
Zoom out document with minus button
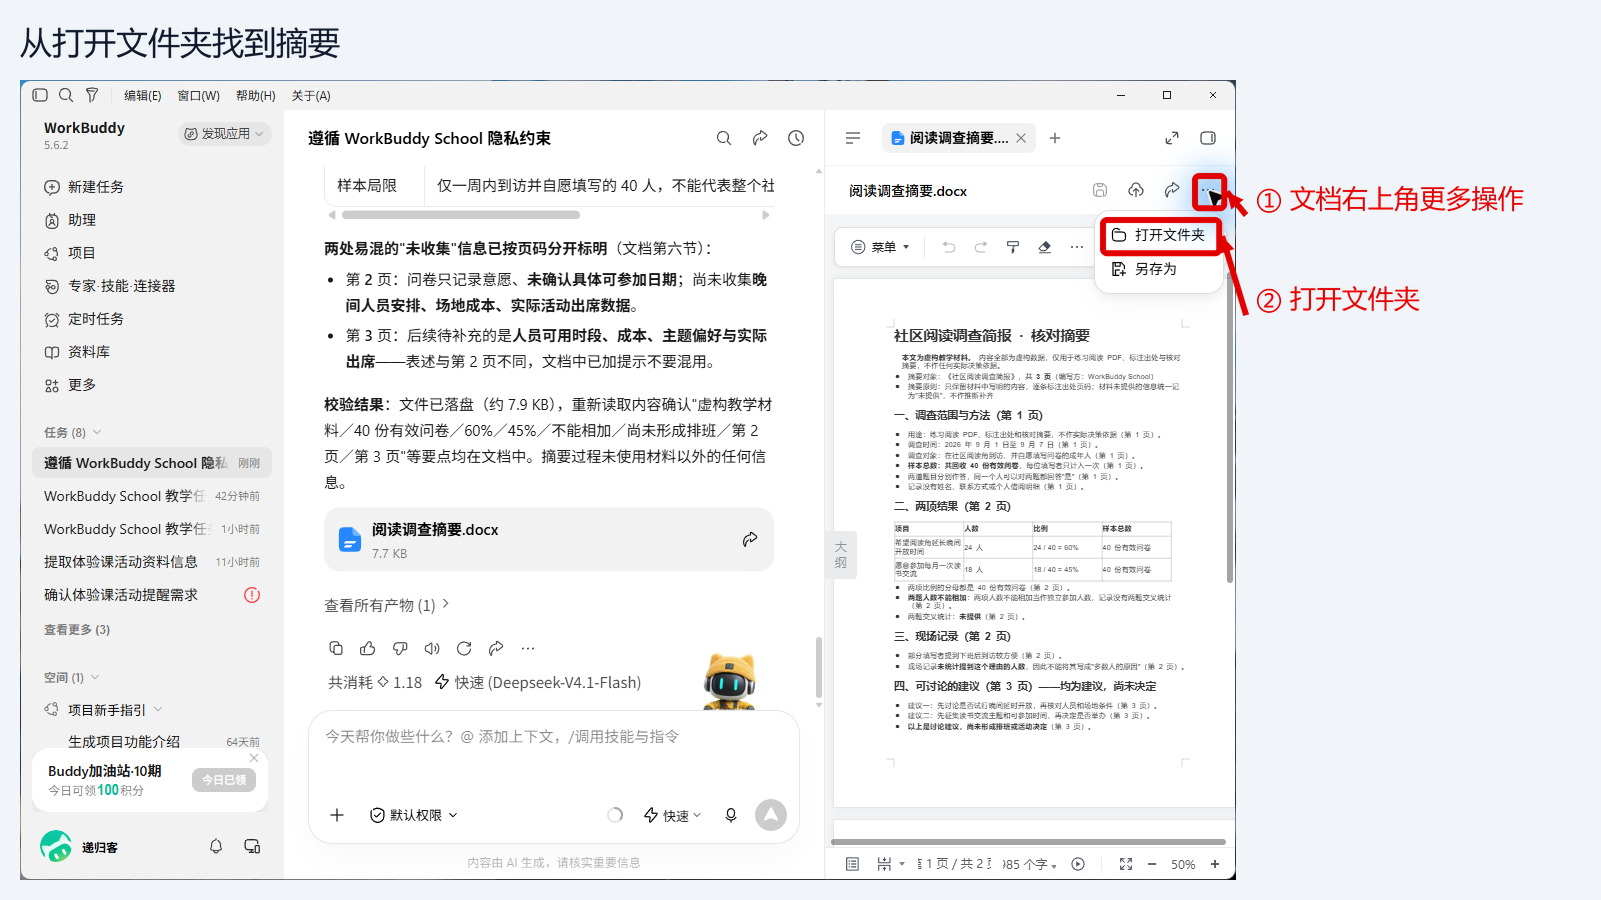(1152, 864)
